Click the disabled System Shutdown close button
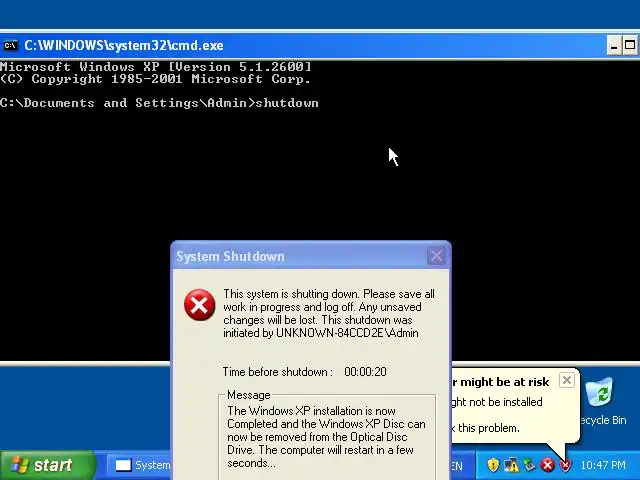Viewport: 640px width, 480px height. (436, 256)
